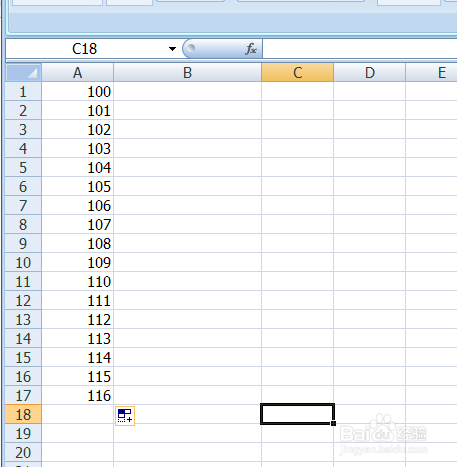Select row 7 header
Viewport: 457px width, 467px height.
[x=23, y=205]
